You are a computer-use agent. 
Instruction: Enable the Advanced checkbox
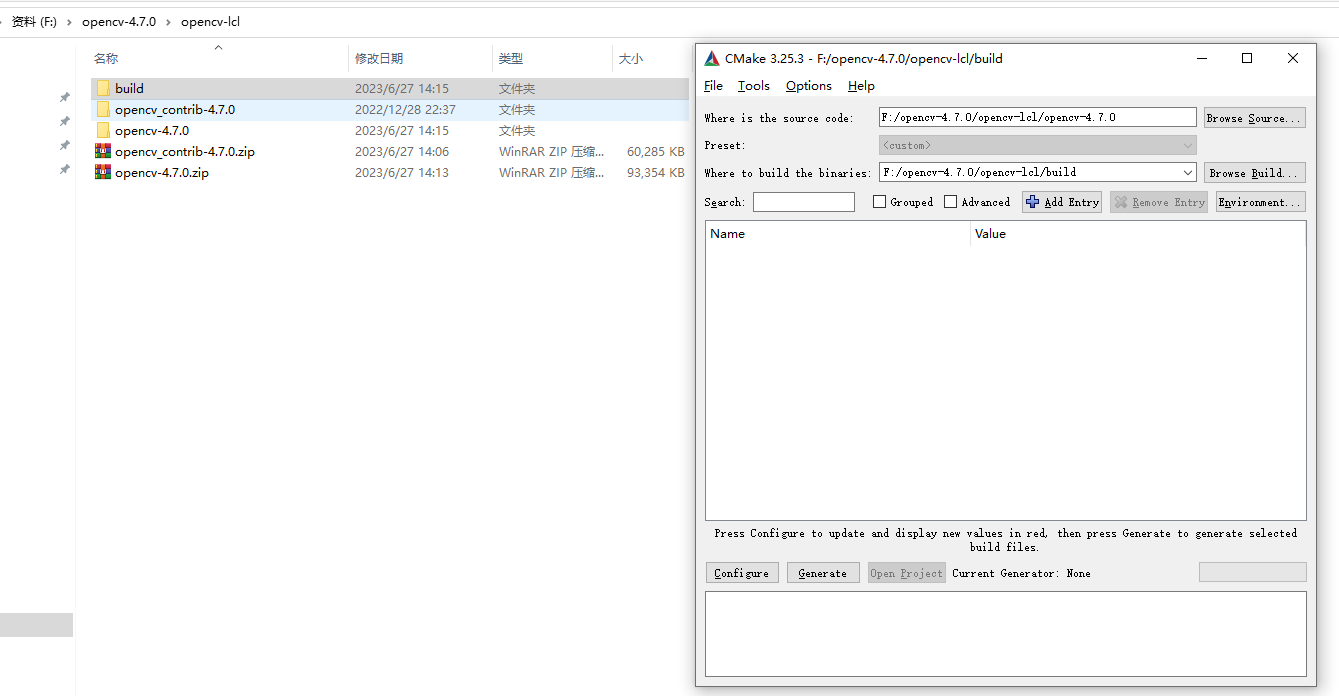949,201
